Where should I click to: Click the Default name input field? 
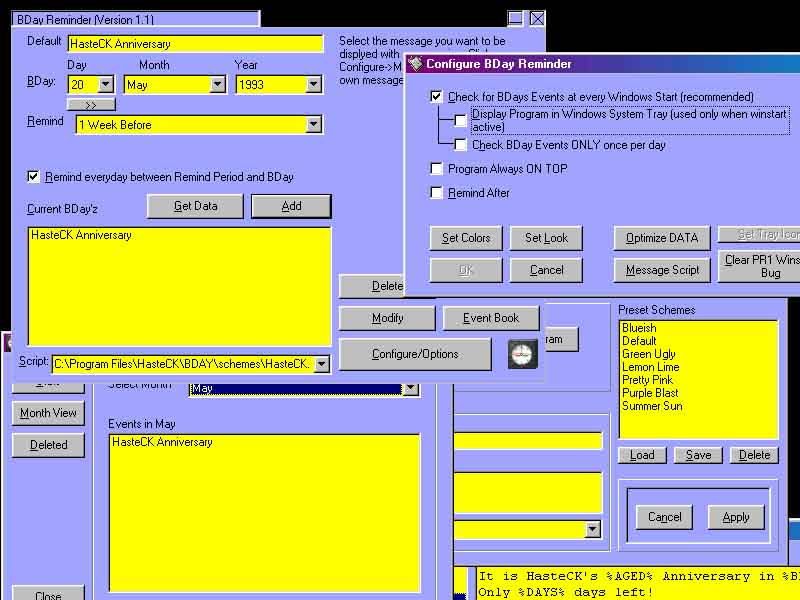point(195,44)
